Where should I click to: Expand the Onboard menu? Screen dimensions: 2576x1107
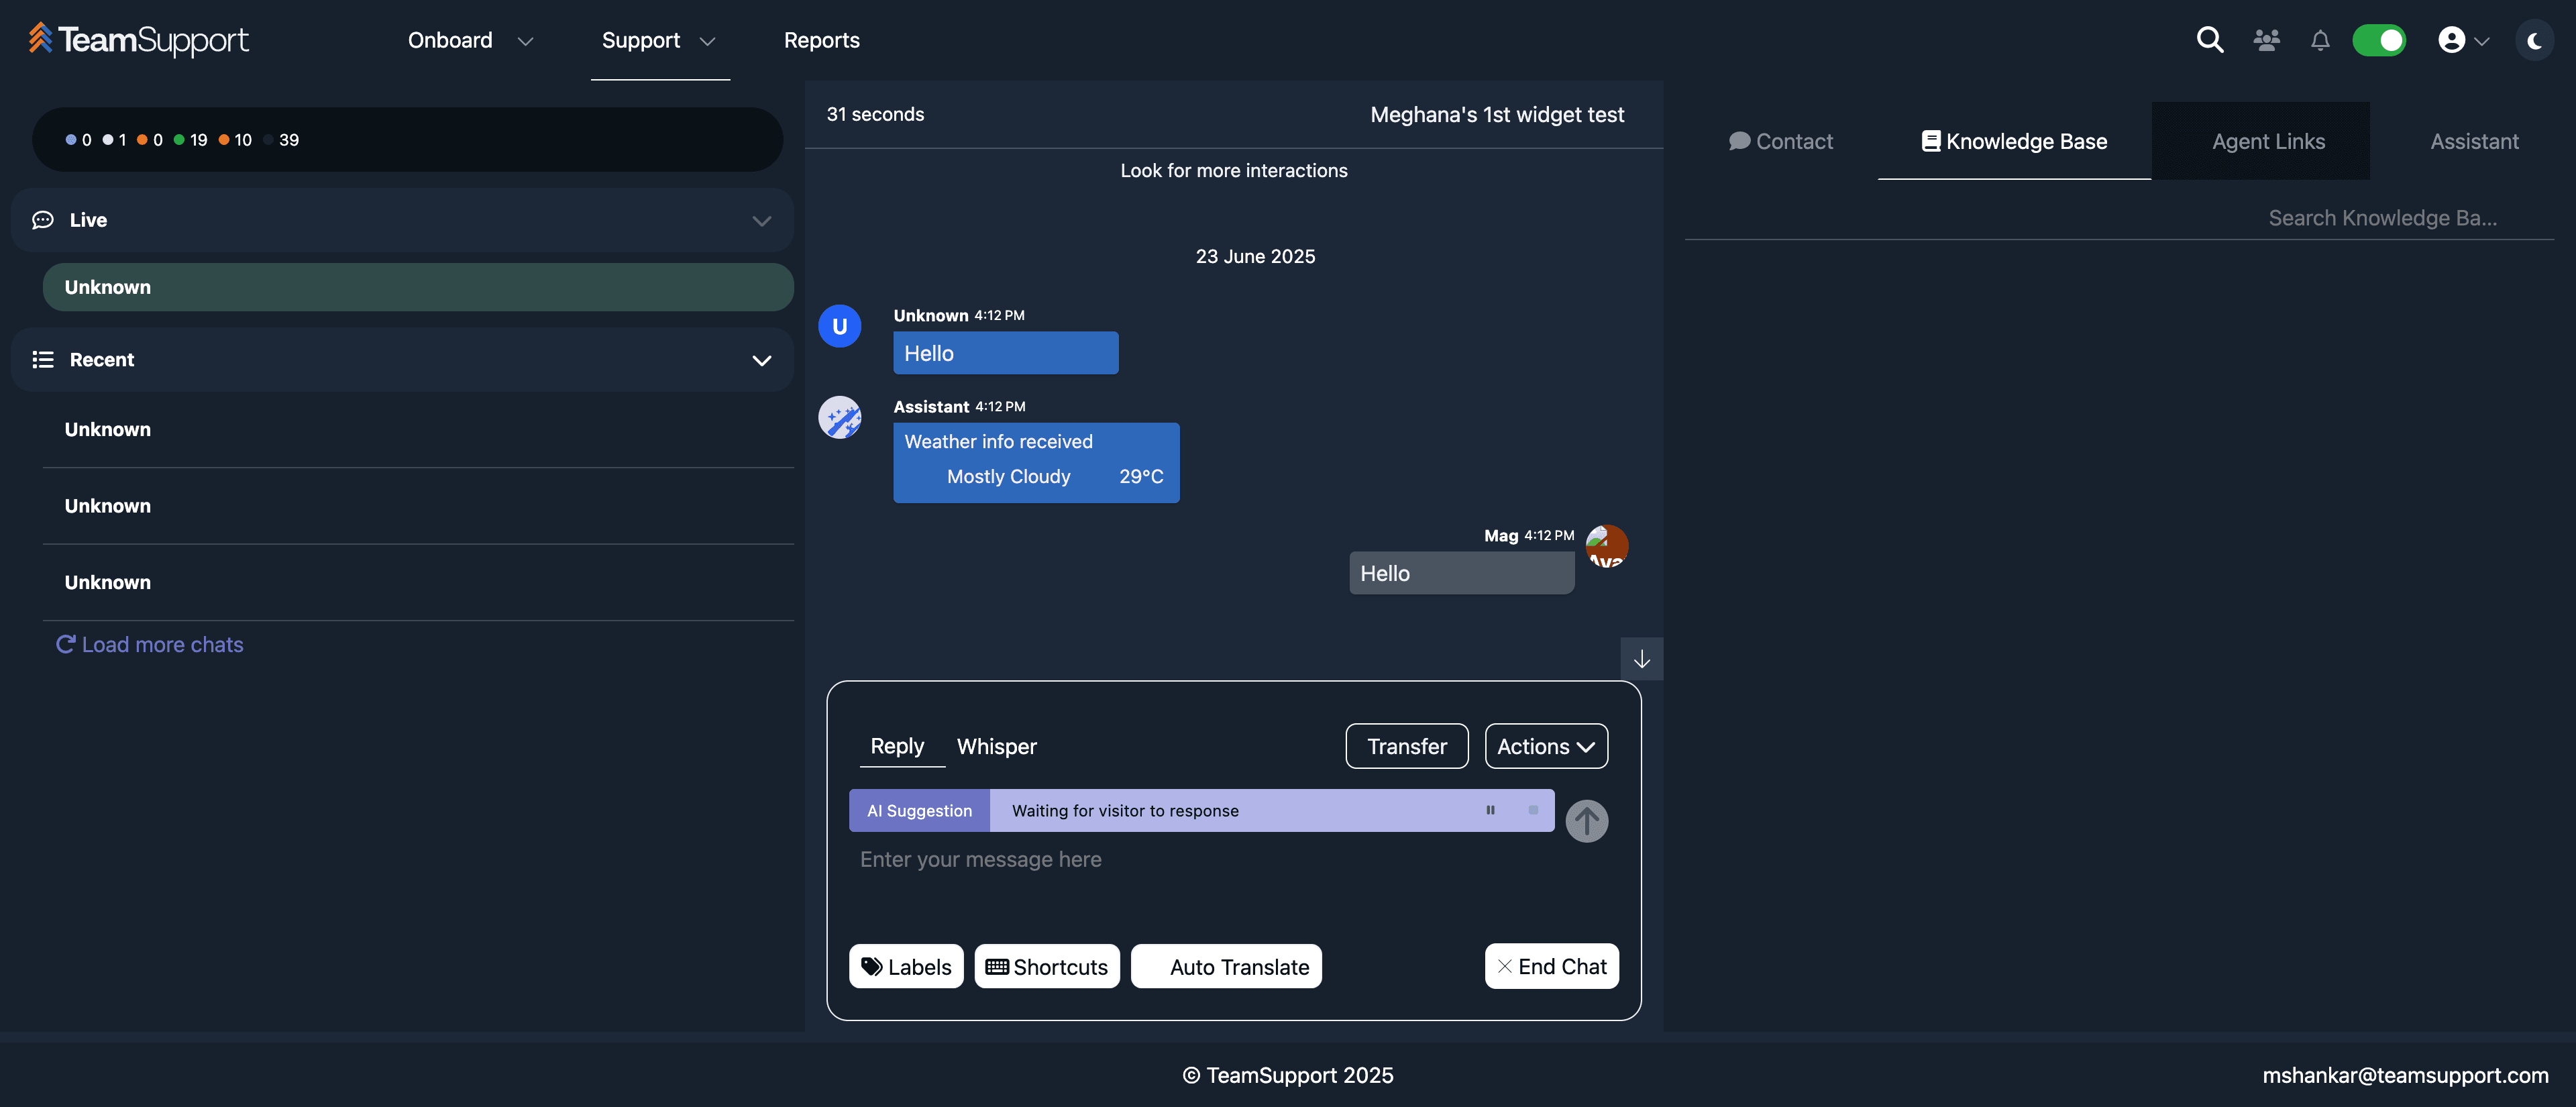[470, 40]
